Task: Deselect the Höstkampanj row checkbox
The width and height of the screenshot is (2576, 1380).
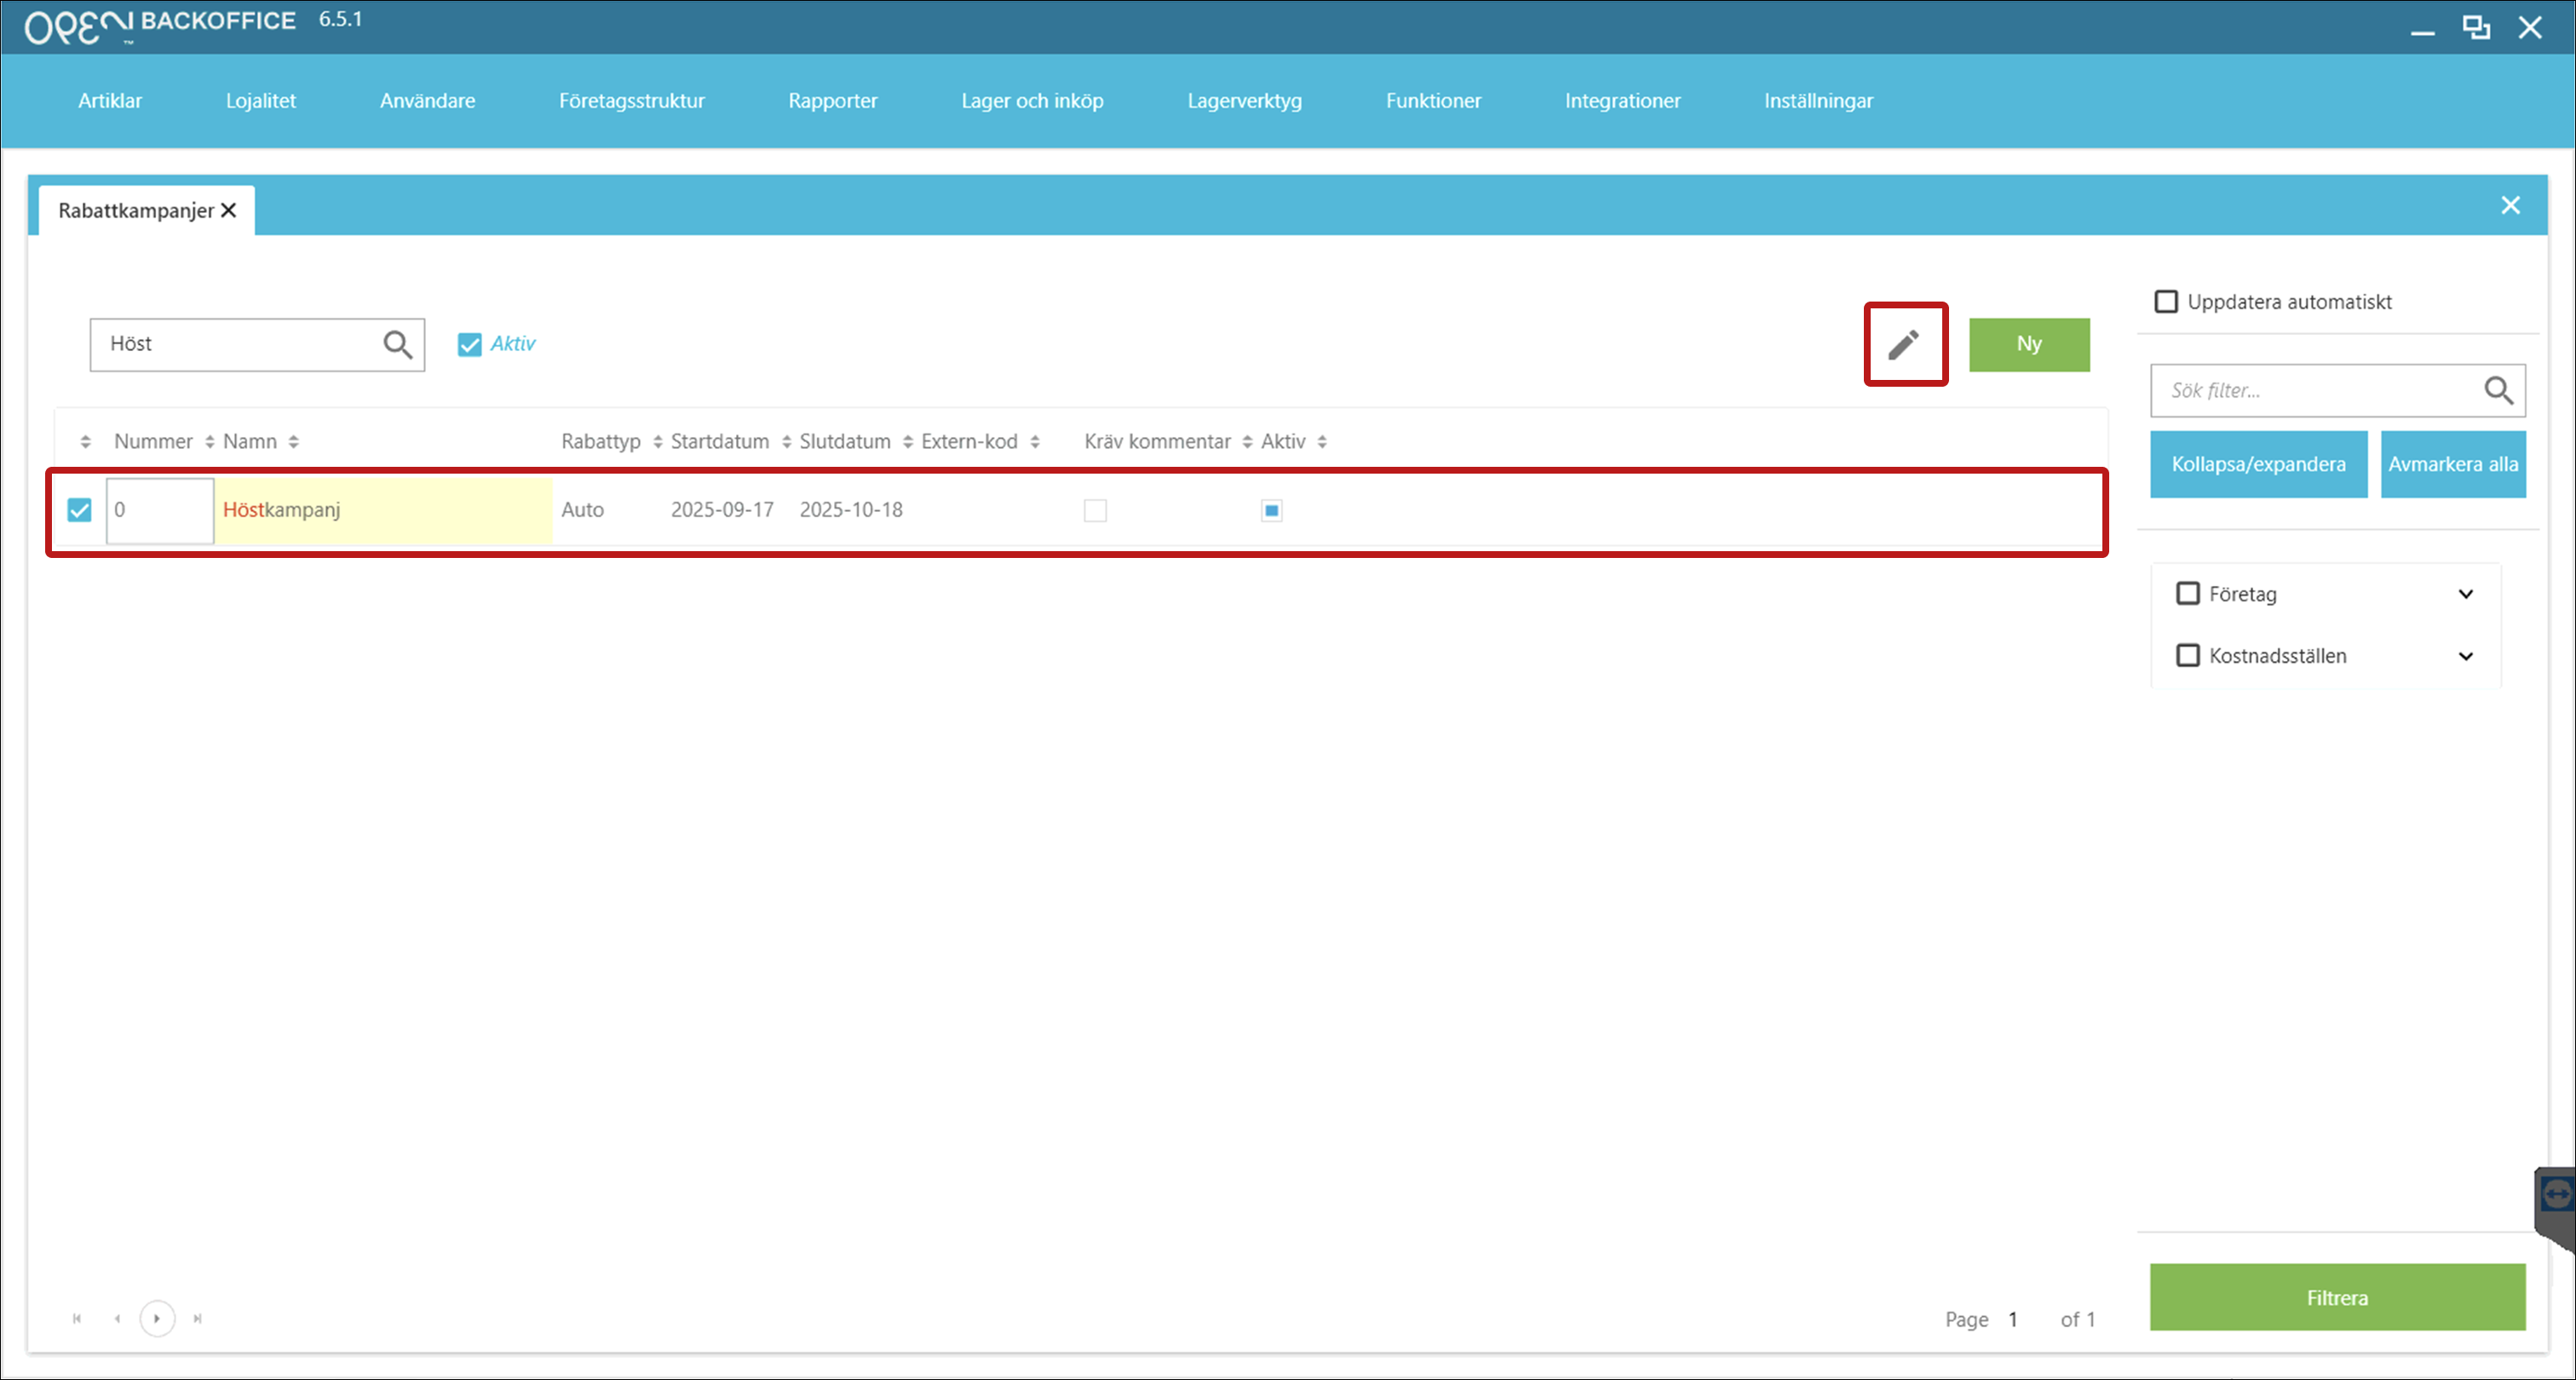Action: point(80,510)
